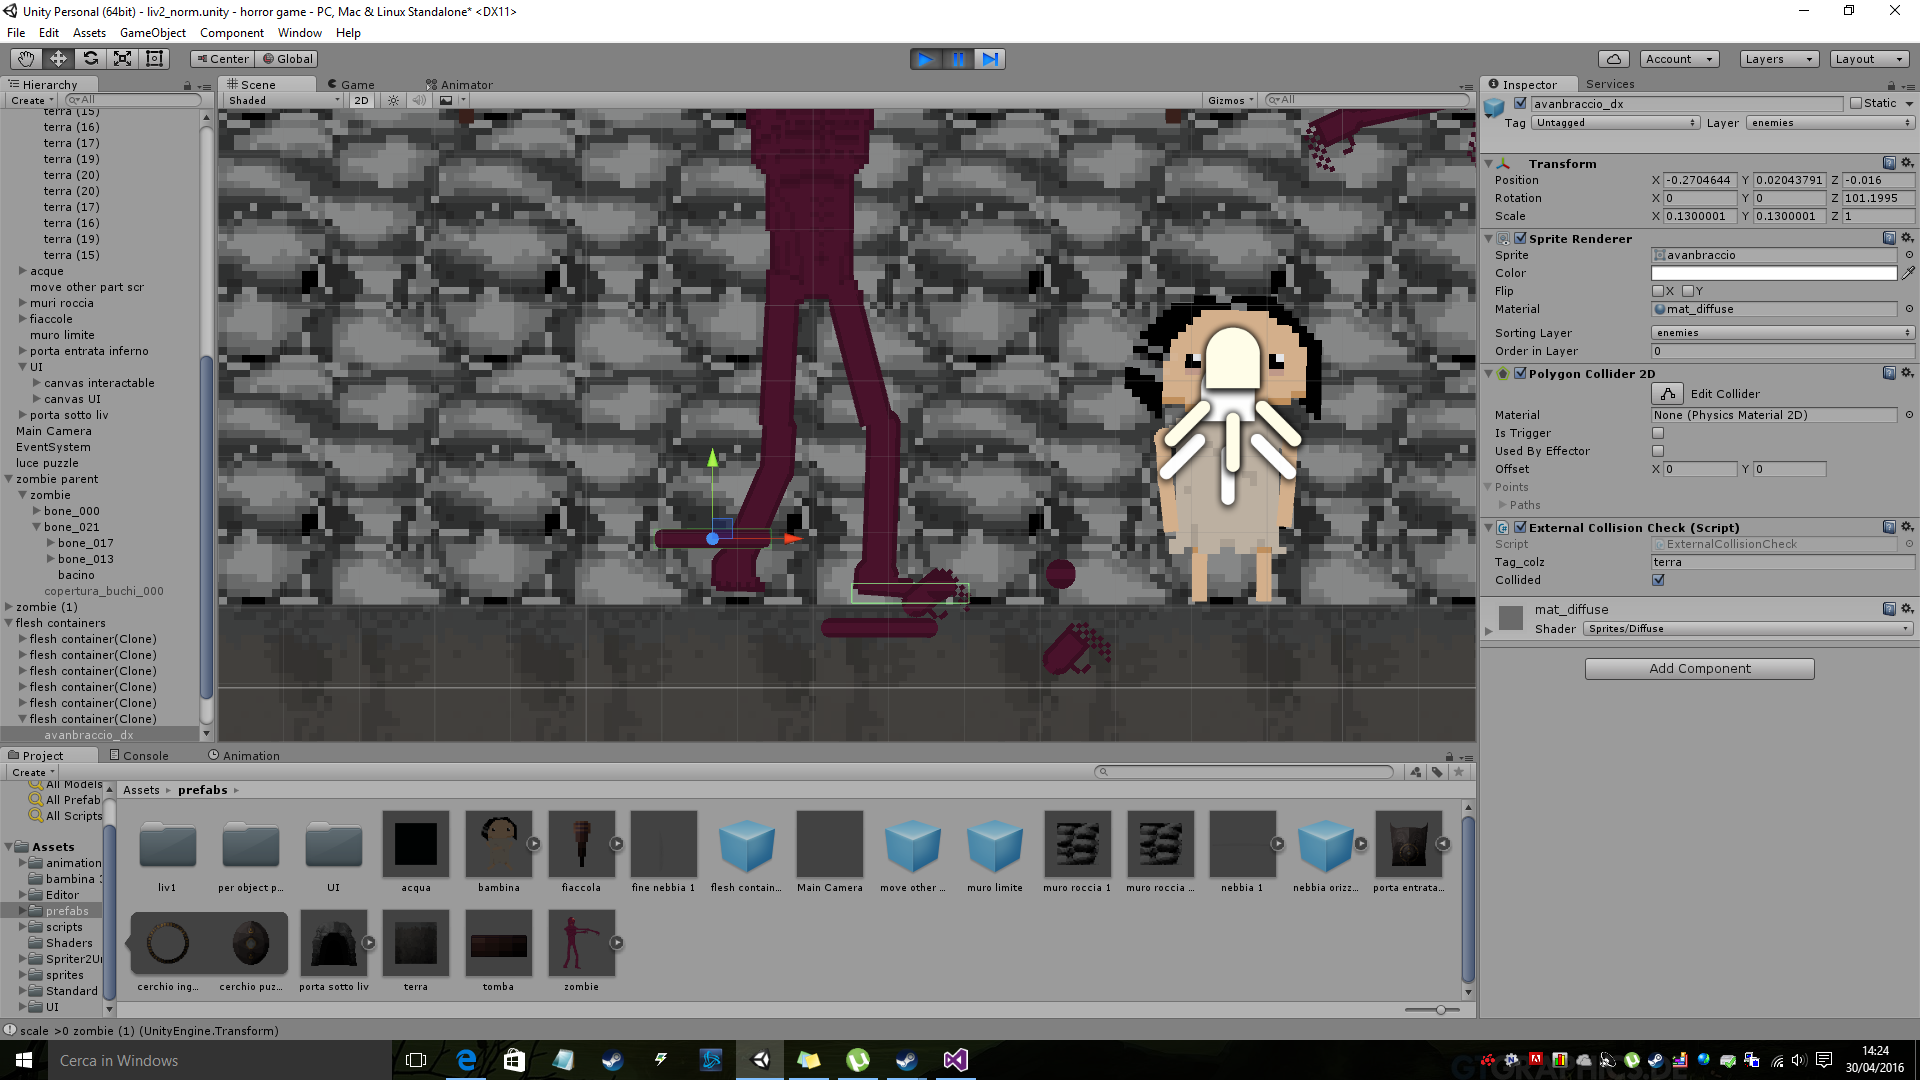
Task: Enable Is Trigger checkbox
Action: click(x=1658, y=433)
